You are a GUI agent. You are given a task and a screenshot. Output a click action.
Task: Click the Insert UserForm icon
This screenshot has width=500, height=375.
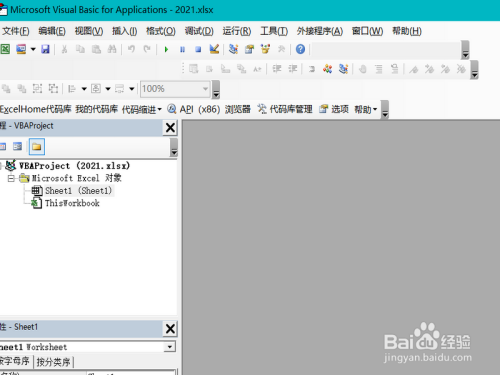coord(21,49)
